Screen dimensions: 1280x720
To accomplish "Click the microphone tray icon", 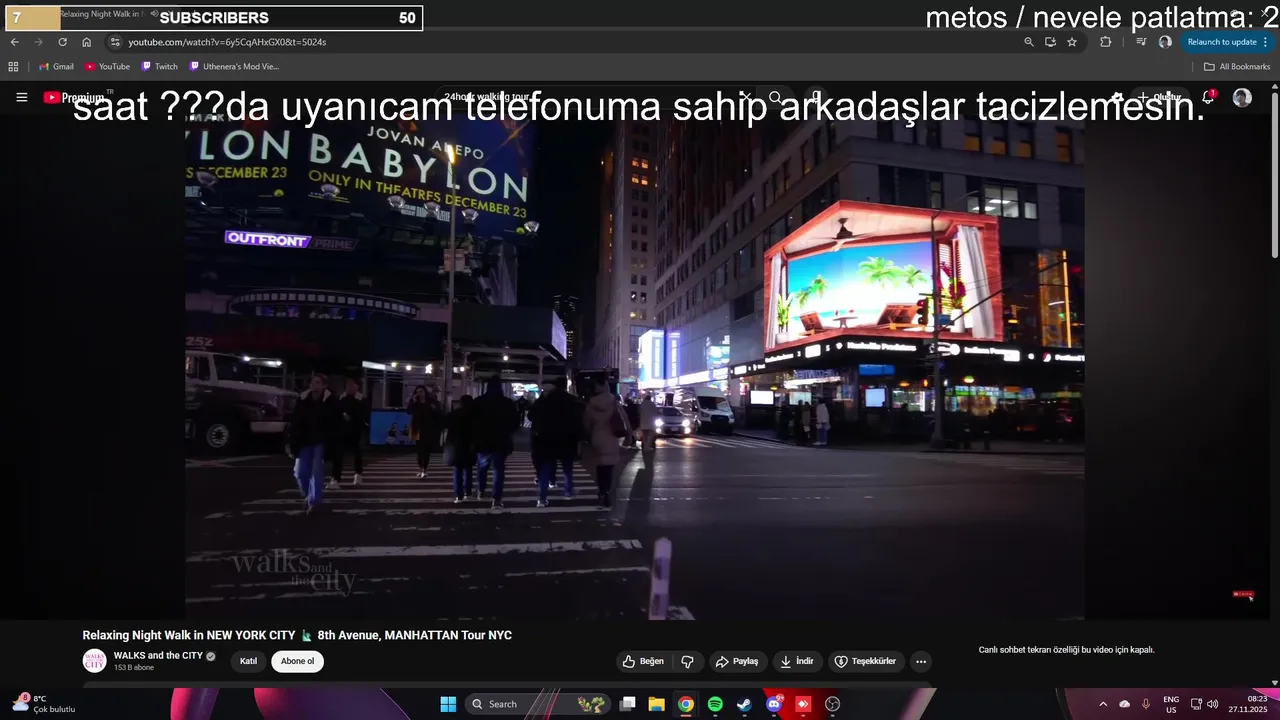I will click(x=1146, y=704).
